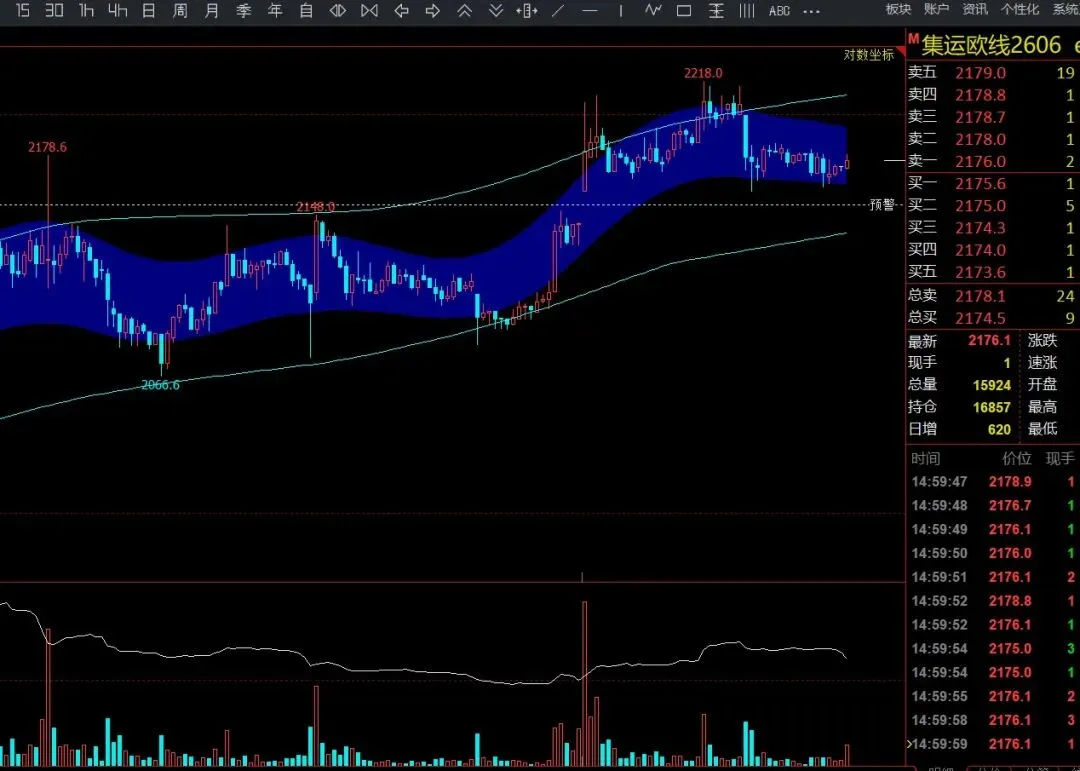Open the 资讯 menu

coord(975,9)
